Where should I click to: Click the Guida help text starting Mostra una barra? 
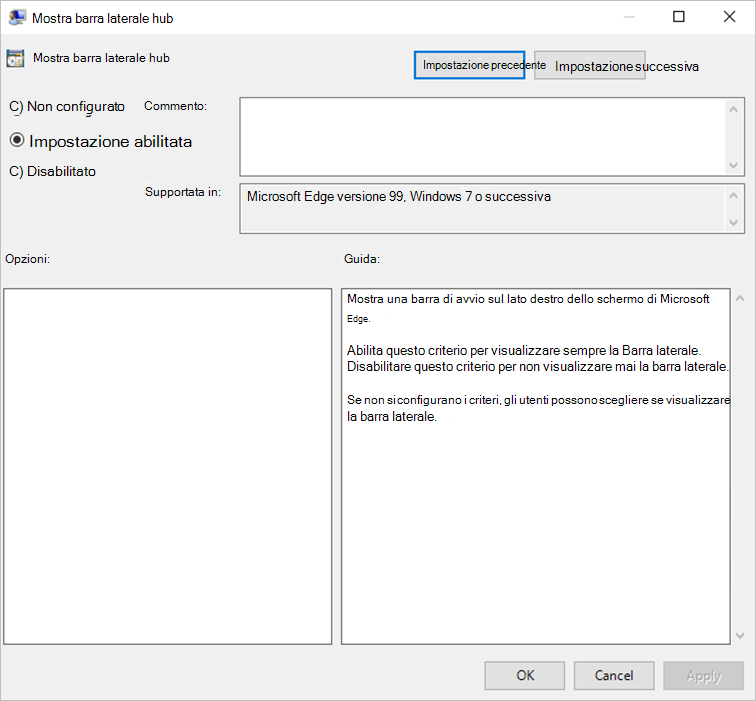tap(528, 308)
